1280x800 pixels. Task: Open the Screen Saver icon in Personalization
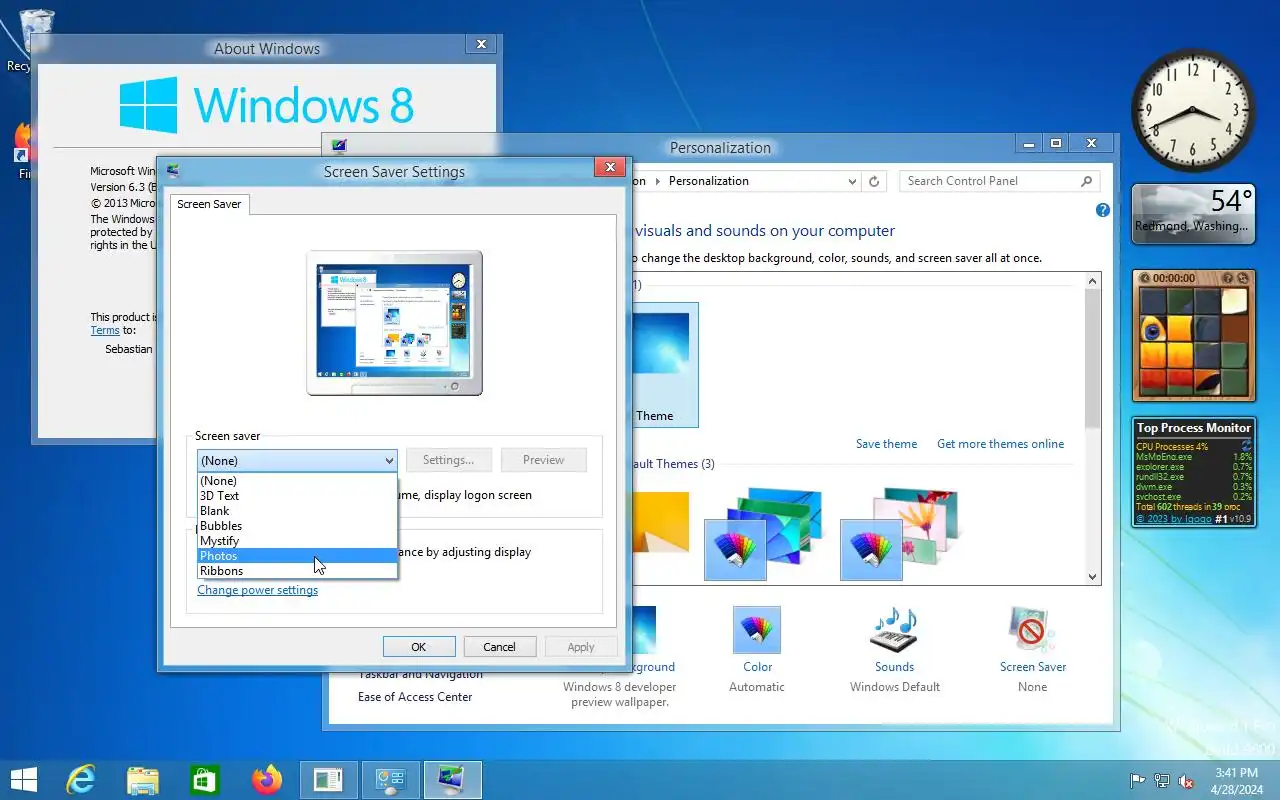[x=1032, y=630]
